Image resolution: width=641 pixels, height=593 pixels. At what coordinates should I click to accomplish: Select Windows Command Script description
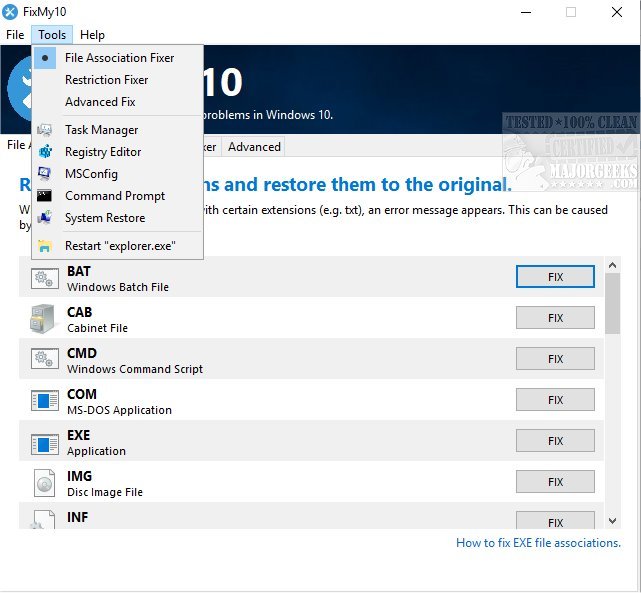135,369
